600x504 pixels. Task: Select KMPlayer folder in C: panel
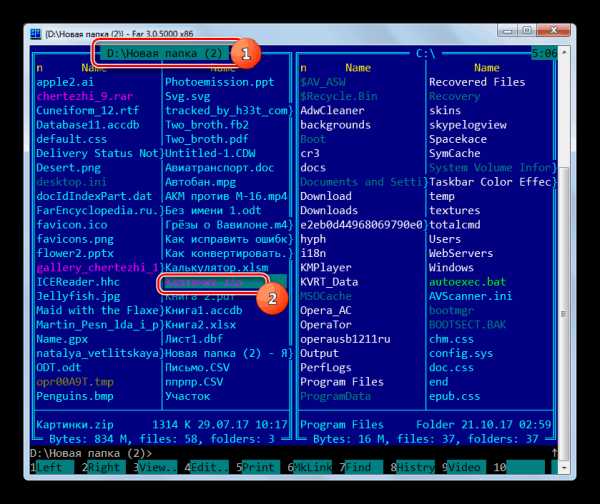326,267
